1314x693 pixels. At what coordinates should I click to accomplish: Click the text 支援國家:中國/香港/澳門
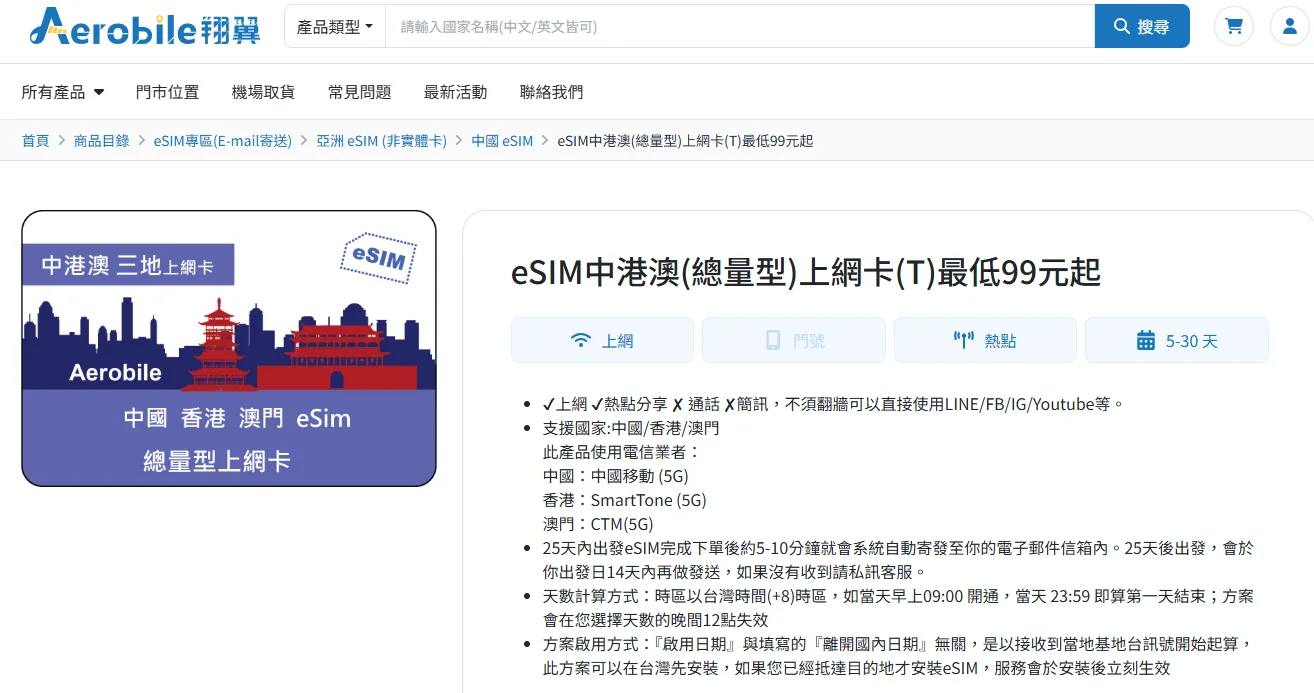pyautogui.click(x=631, y=428)
